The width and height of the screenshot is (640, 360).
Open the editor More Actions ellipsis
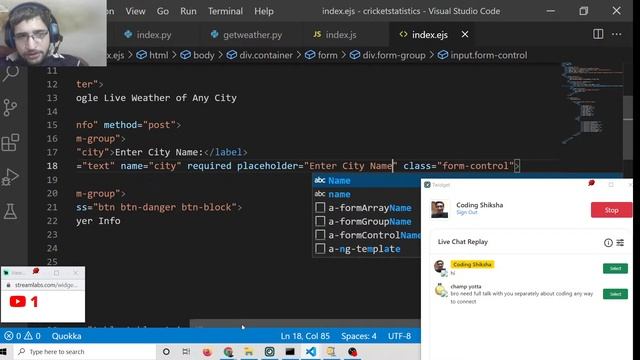point(616,34)
